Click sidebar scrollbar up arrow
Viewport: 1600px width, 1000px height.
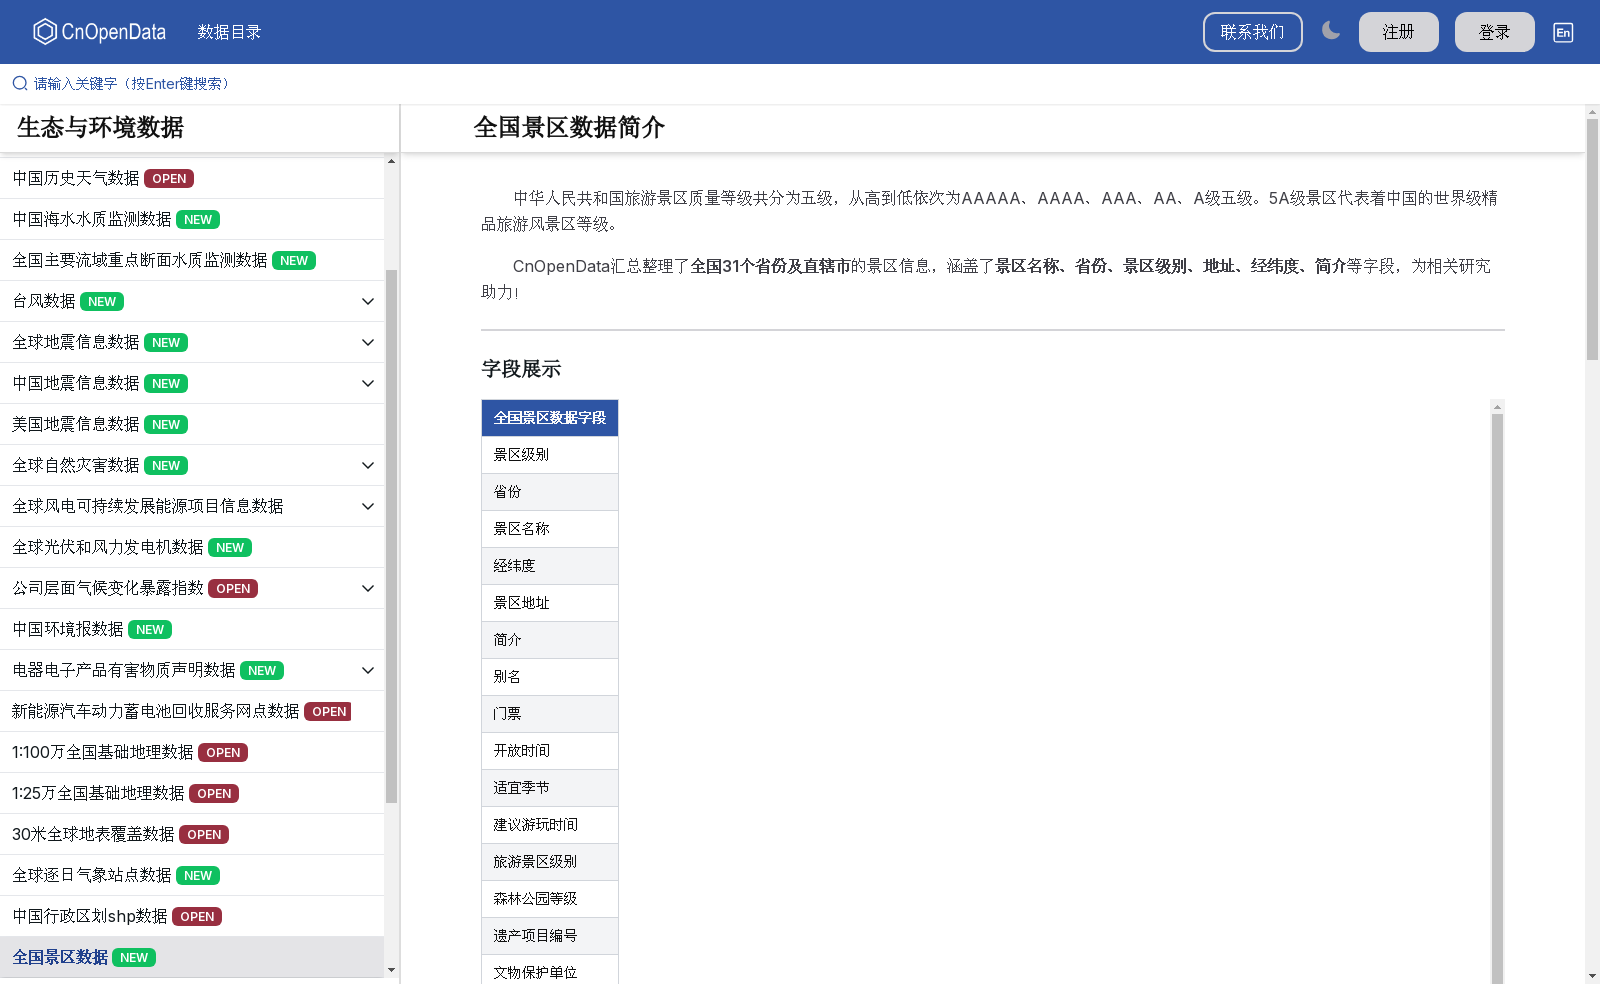(391, 161)
